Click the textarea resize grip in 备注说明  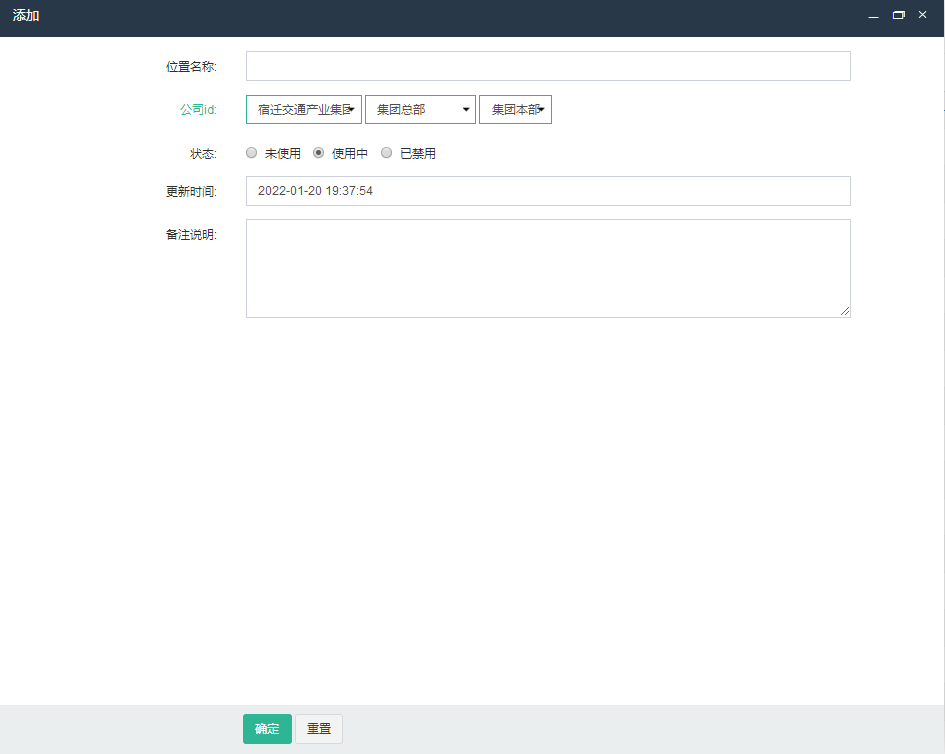coord(845,312)
